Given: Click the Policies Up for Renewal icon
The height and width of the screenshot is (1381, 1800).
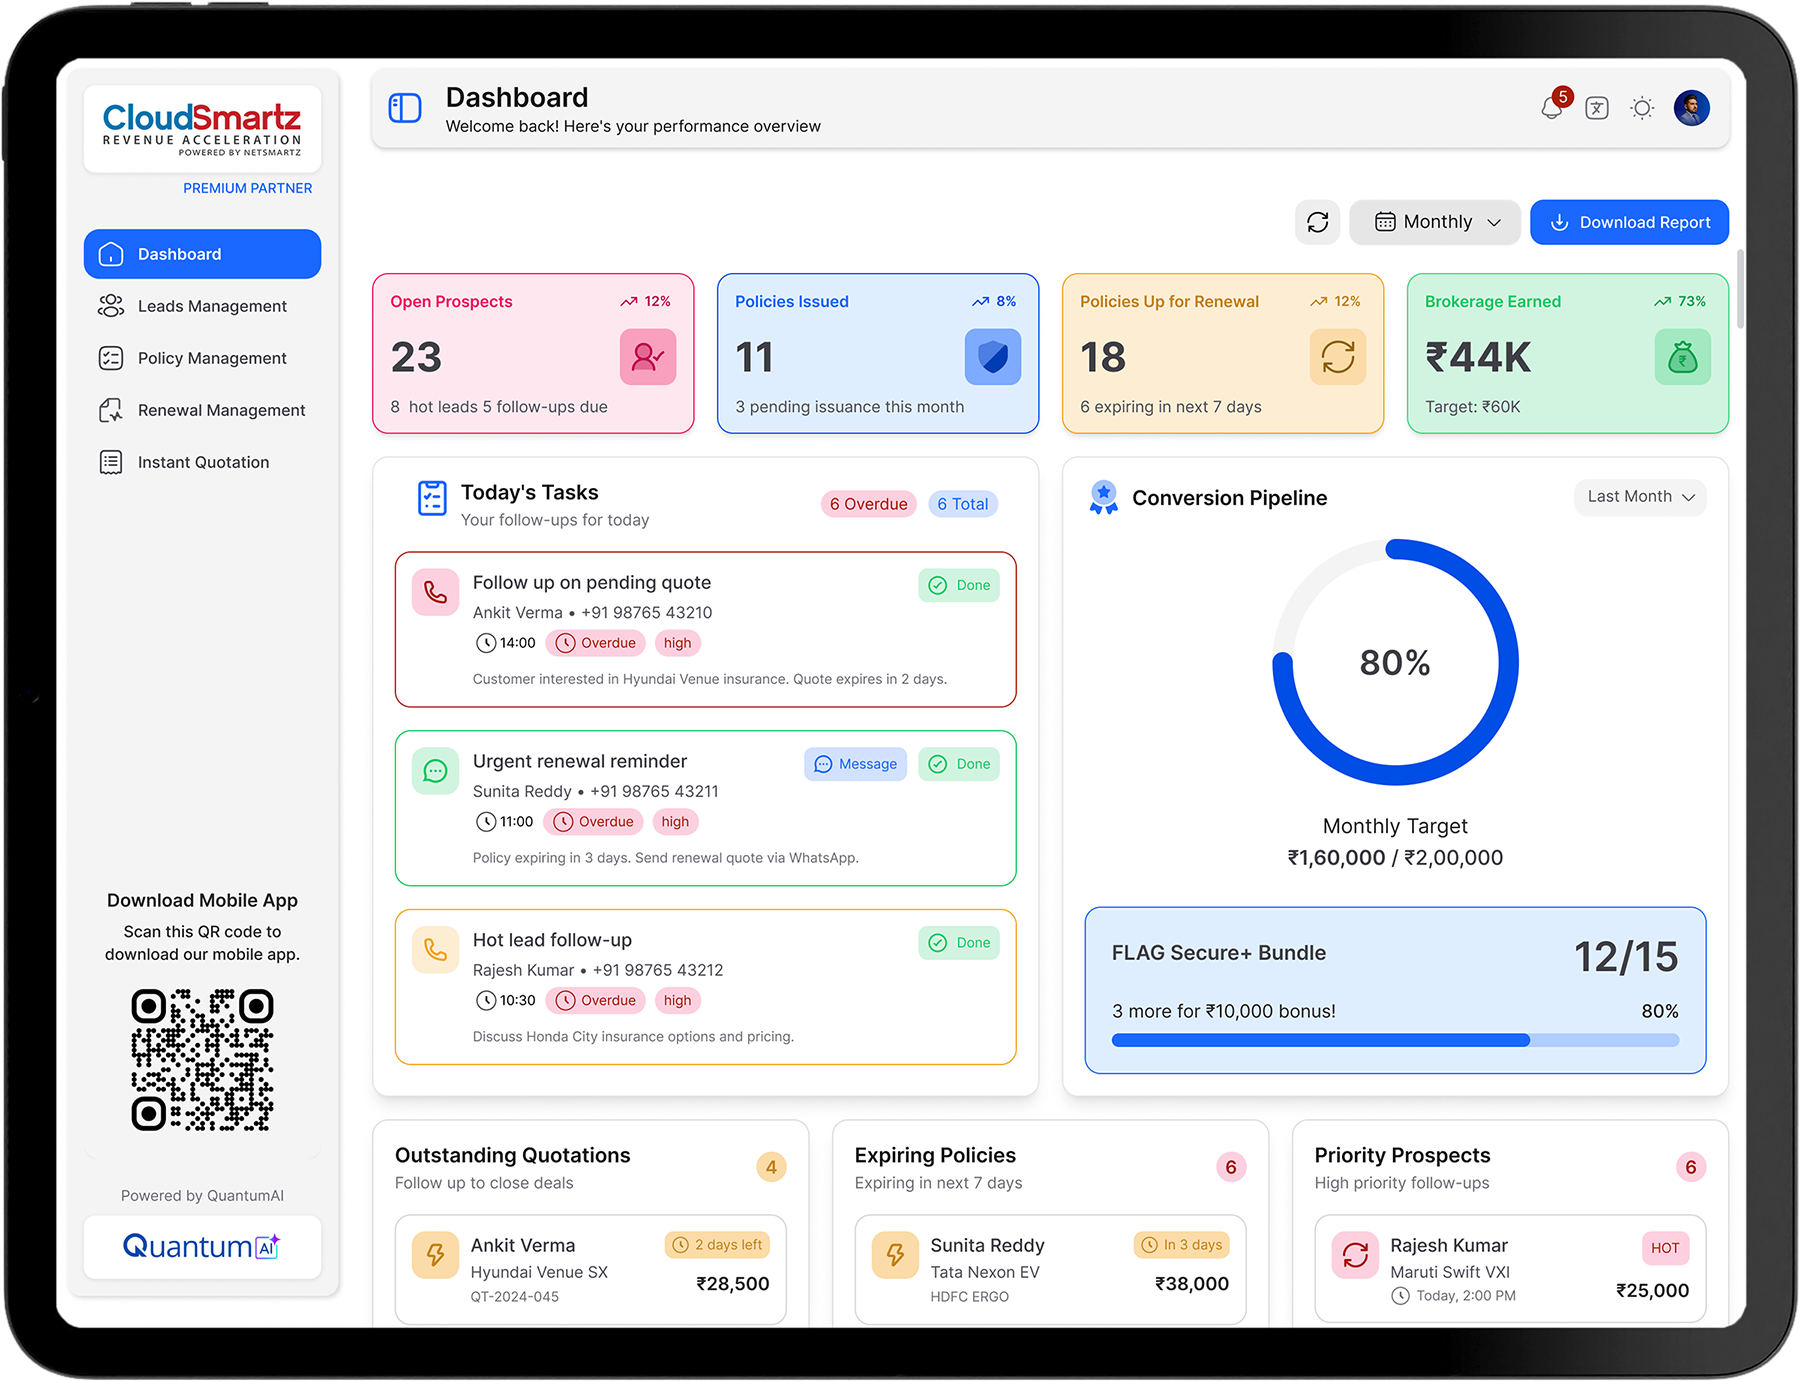Looking at the screenshot, I should (x=1337, y=357).
